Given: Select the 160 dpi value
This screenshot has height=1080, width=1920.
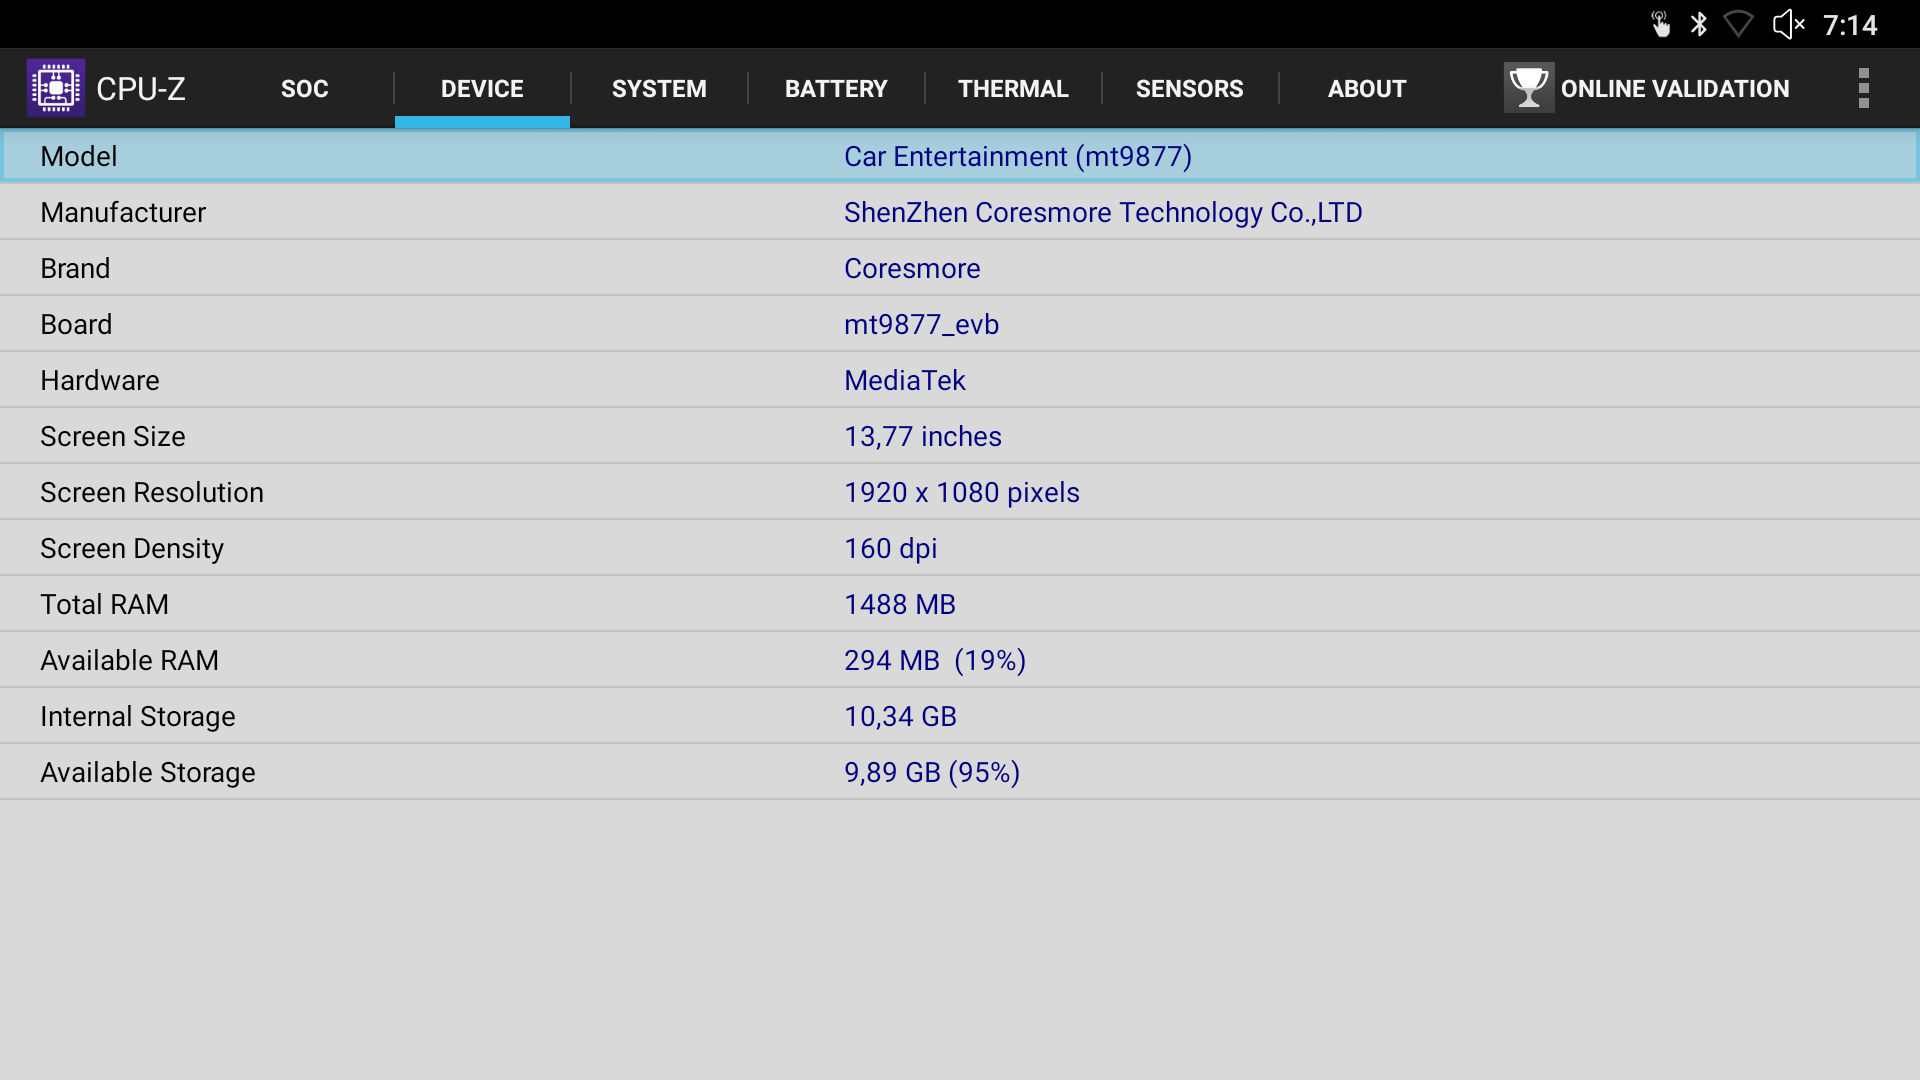Looking at the screenshot, I should click(891, 549).
